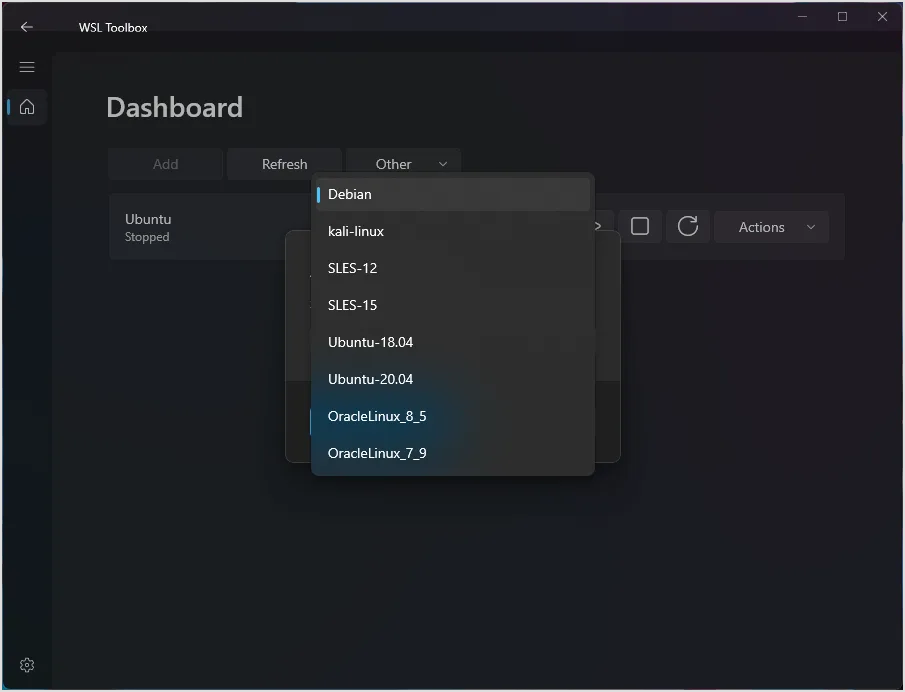Maximize the WSL Toolbox window
905x692 pixels.
coord(842,17)
